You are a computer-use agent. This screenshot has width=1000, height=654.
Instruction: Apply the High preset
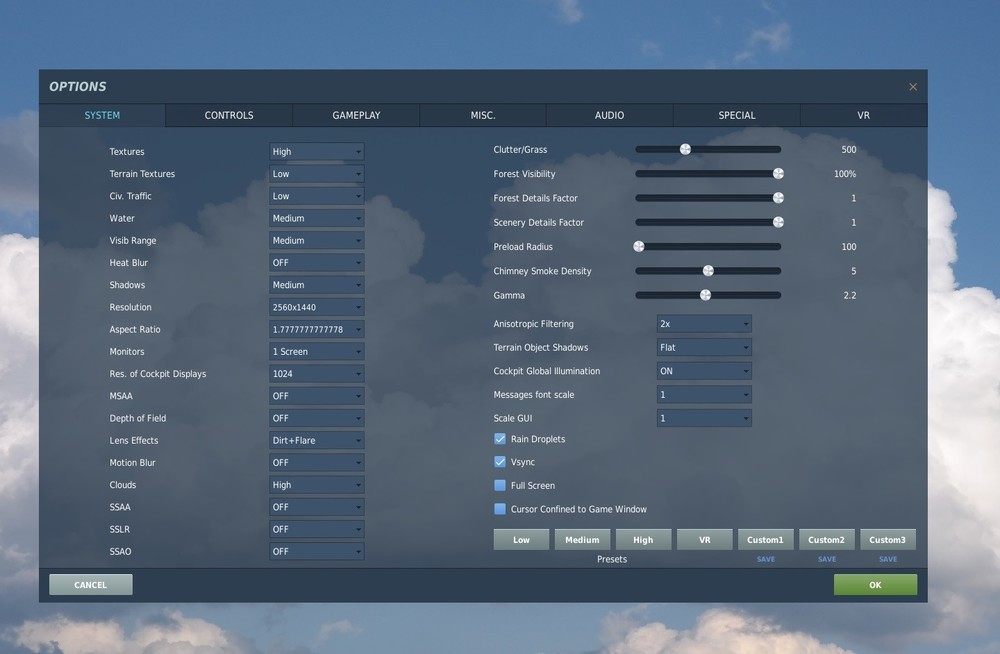point(643,540)
